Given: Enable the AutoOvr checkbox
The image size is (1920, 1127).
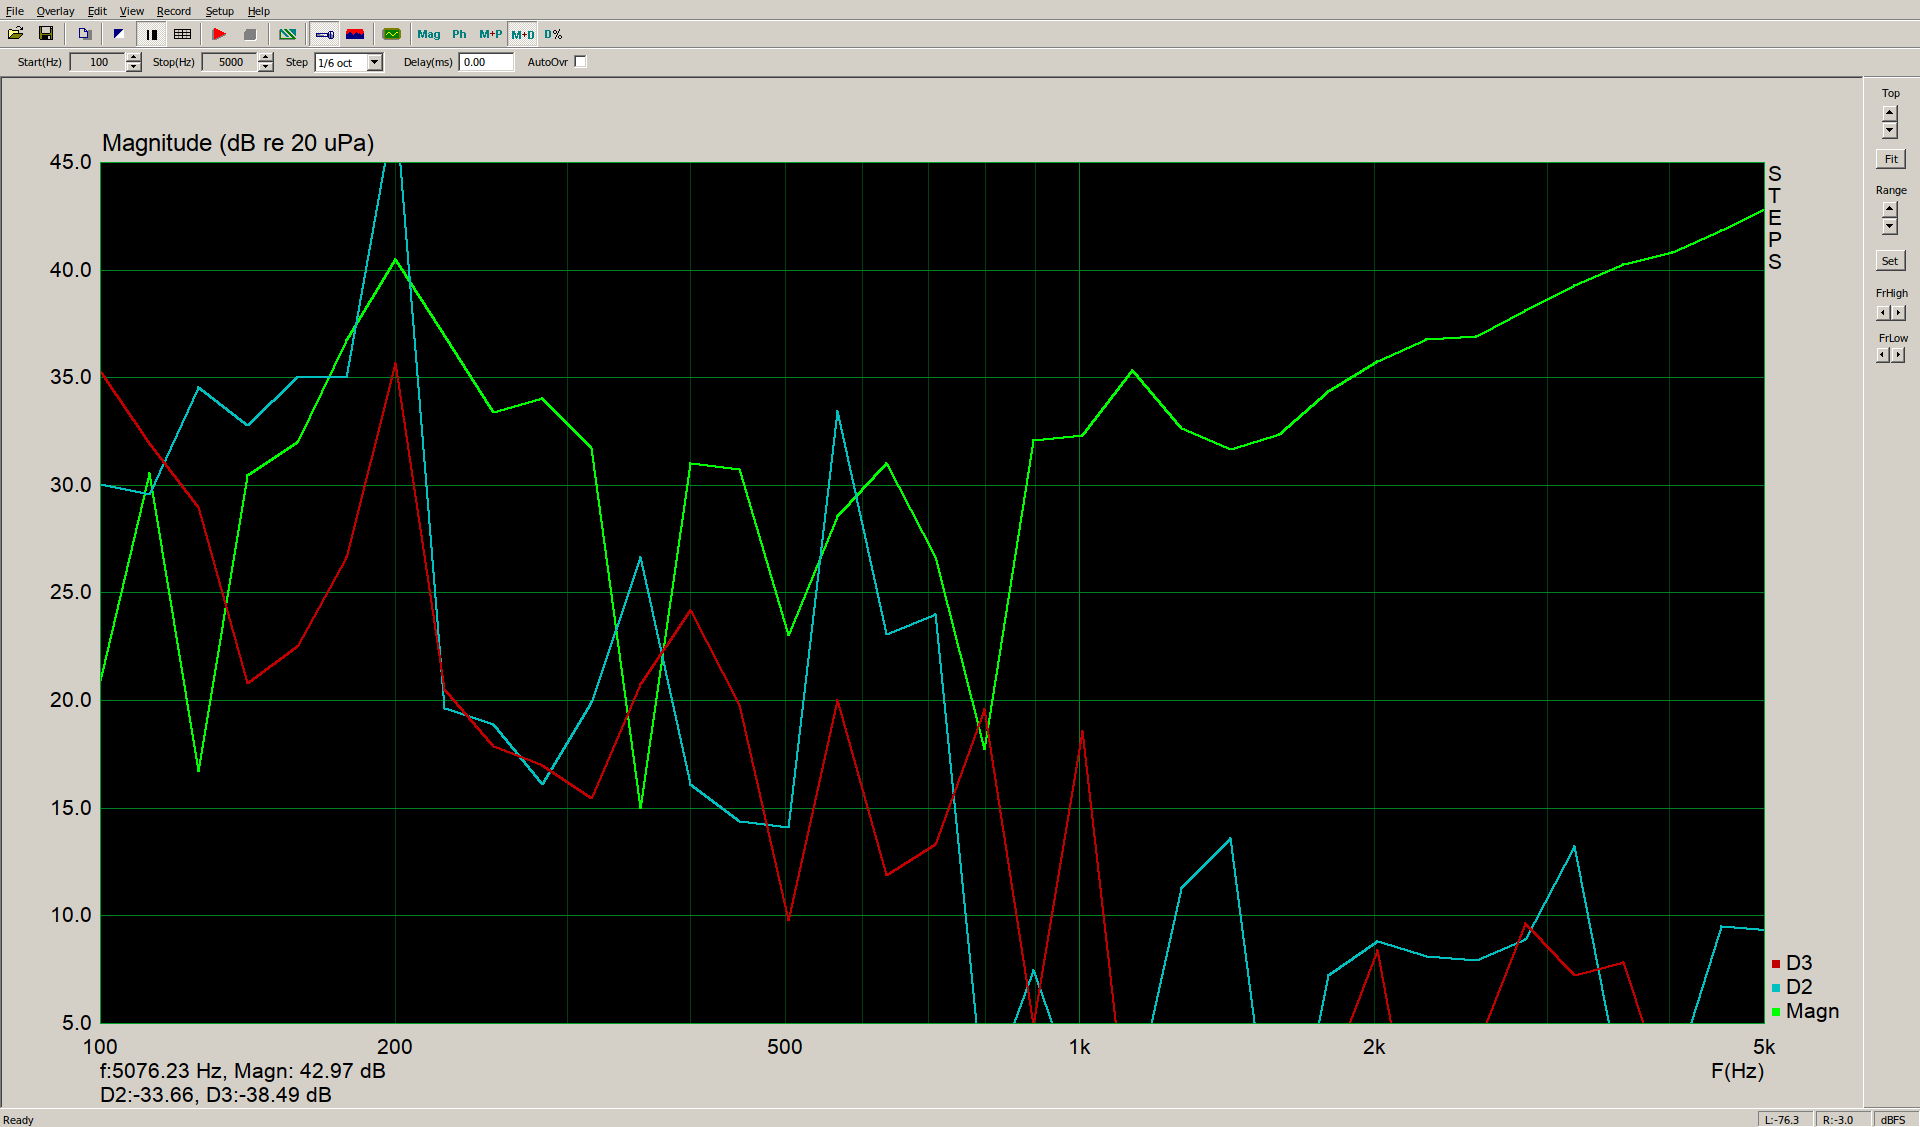Looking at the screenshot, I should tap(581, 62).
